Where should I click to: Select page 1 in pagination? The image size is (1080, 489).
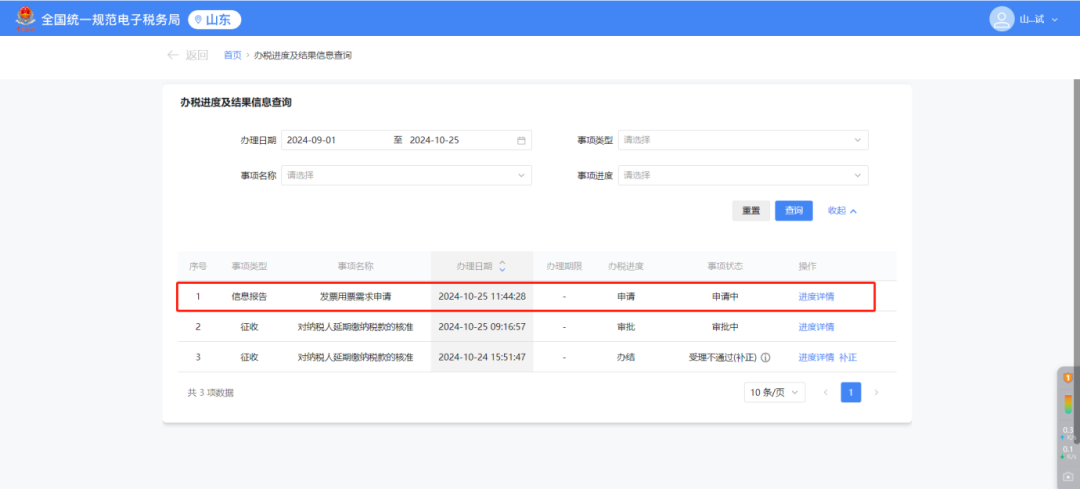[851, 393]
